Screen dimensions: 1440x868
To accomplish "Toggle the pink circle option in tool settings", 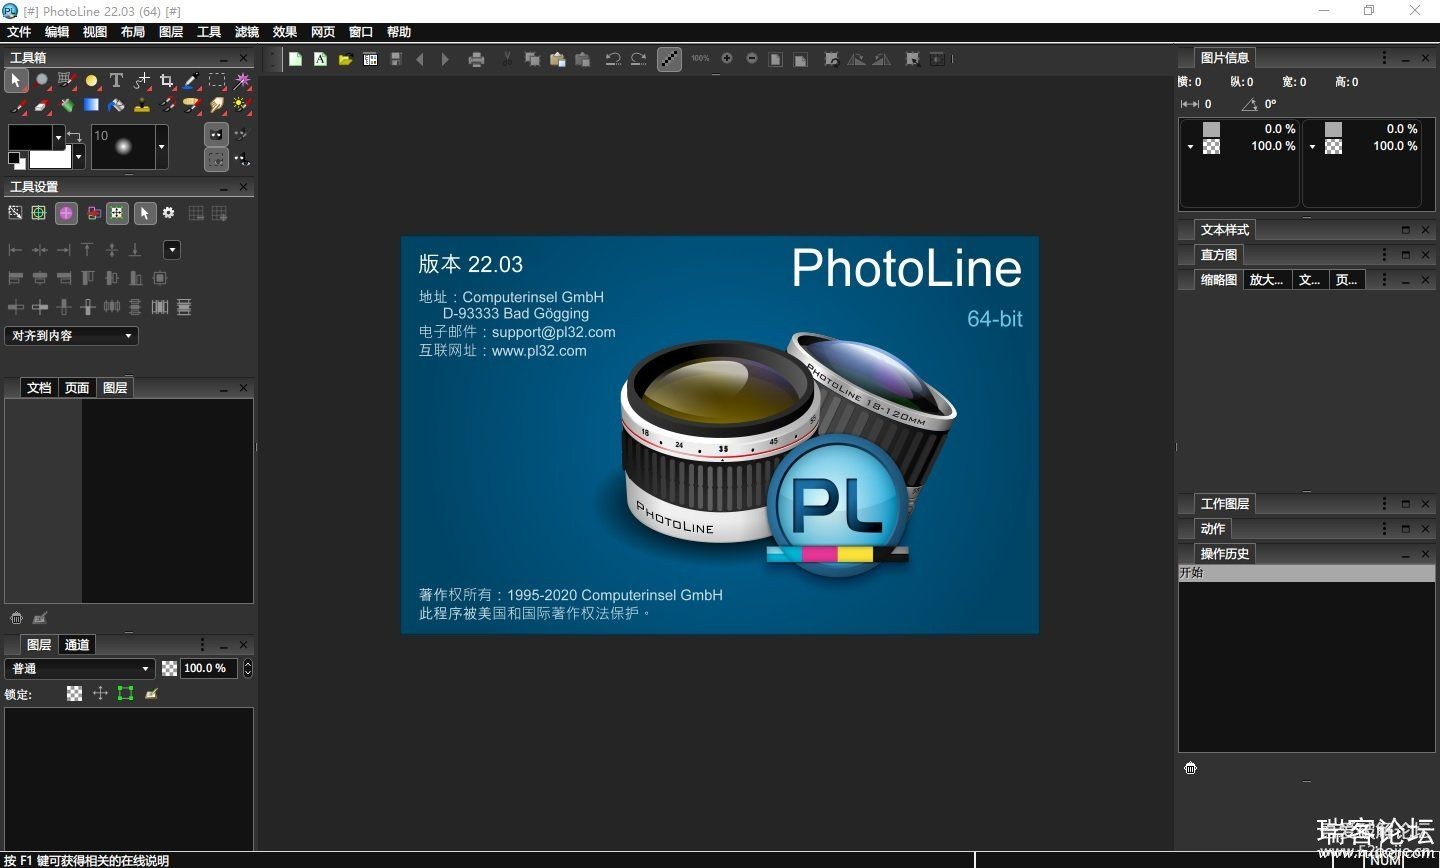I will point(66,213).
